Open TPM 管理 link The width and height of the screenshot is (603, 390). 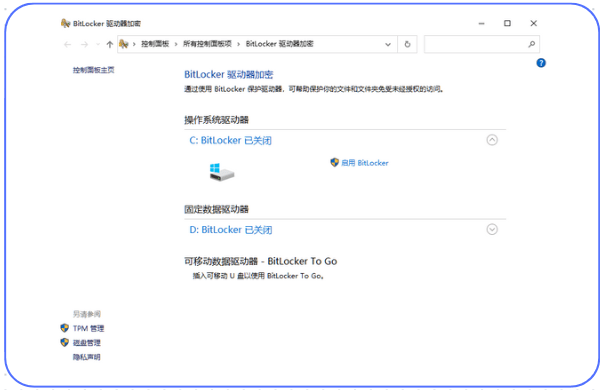click(x=88, y=328)
